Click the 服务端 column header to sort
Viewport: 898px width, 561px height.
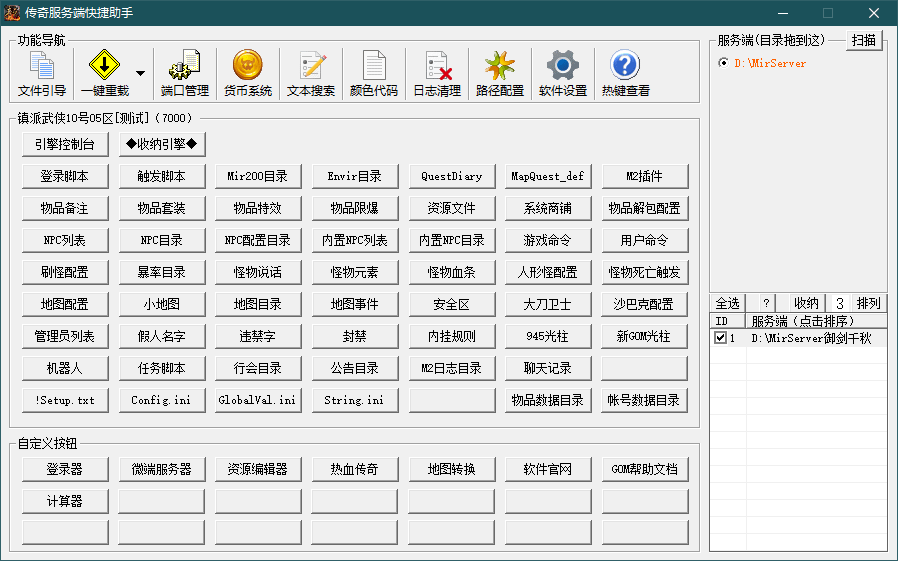pos(815,321)
